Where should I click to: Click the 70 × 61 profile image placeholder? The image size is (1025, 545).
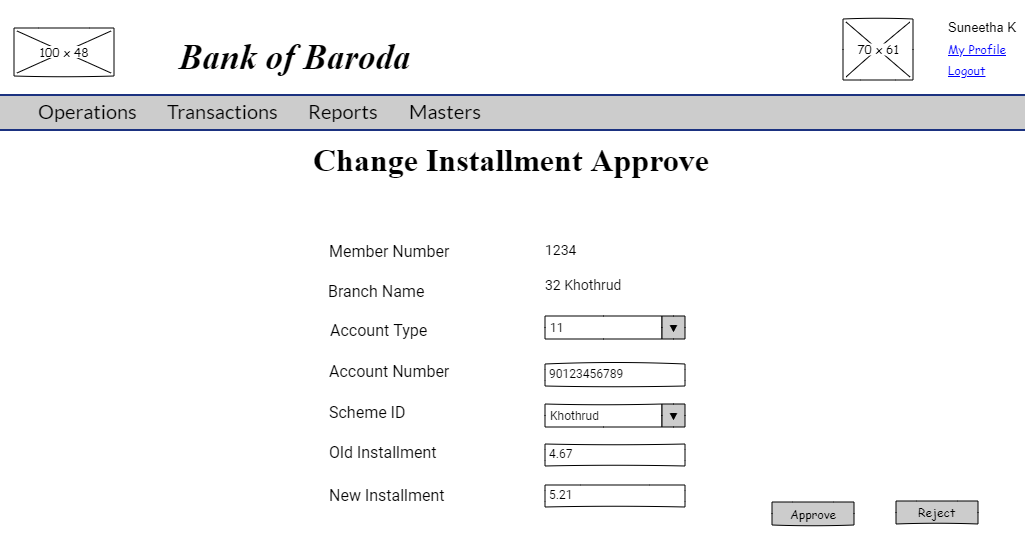click(877, 50)
